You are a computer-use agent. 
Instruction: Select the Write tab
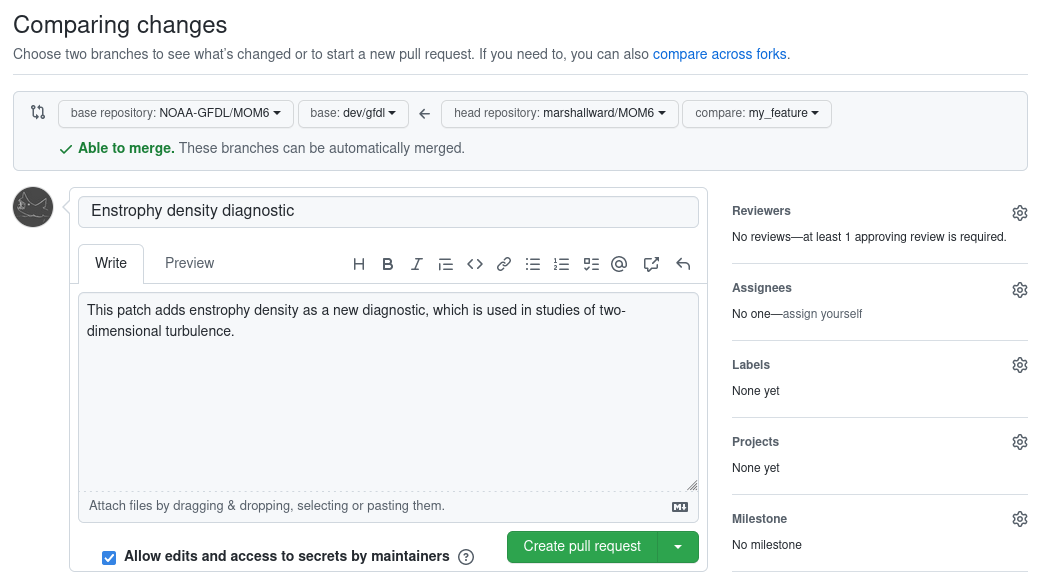coord(111,263)
